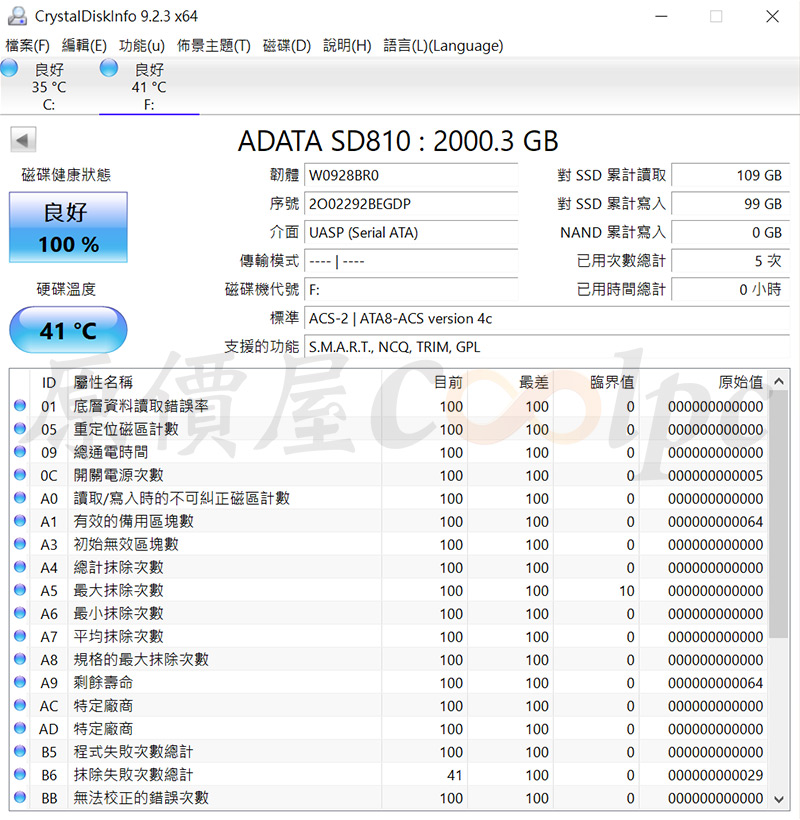The width and height of the screenshot is (800, 820).
Task: Click the 目前 current column header
Action: pos(425,382)
